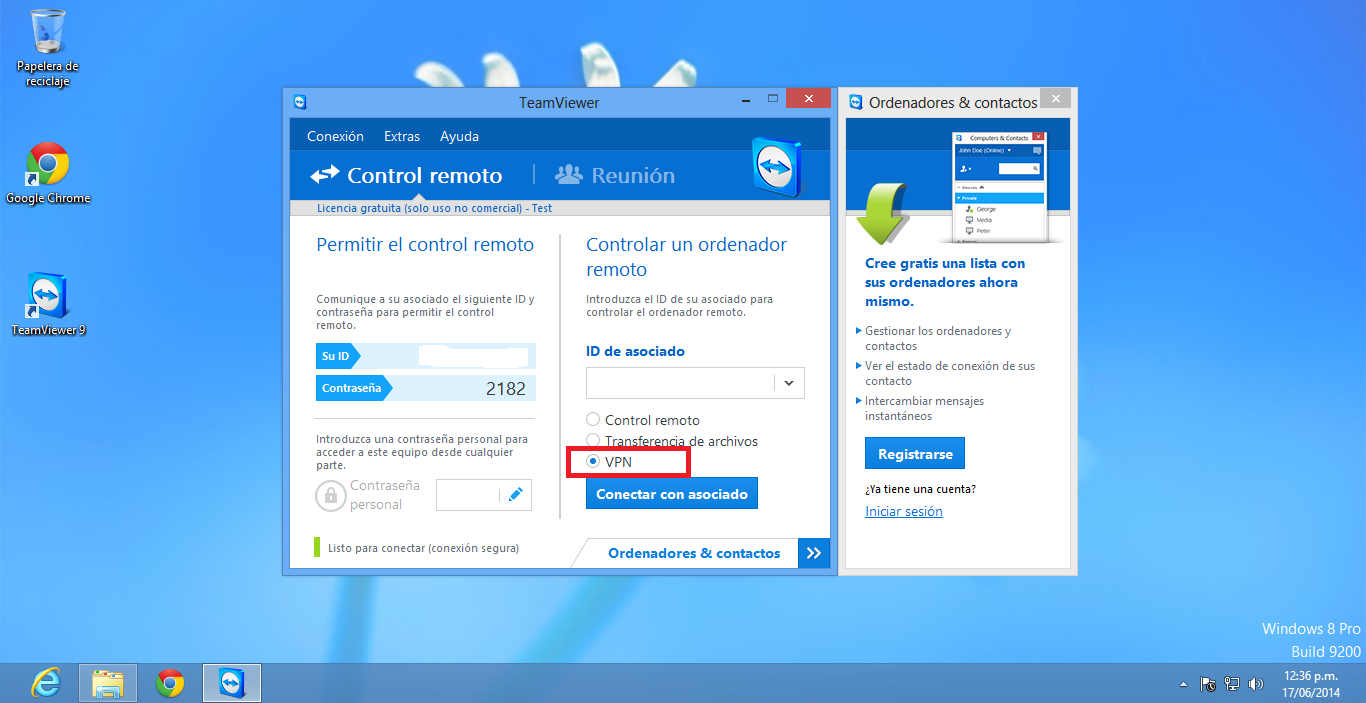1366x703 pixels.
Task: Click the pencil icon for personal password
Action: (516, 494)
